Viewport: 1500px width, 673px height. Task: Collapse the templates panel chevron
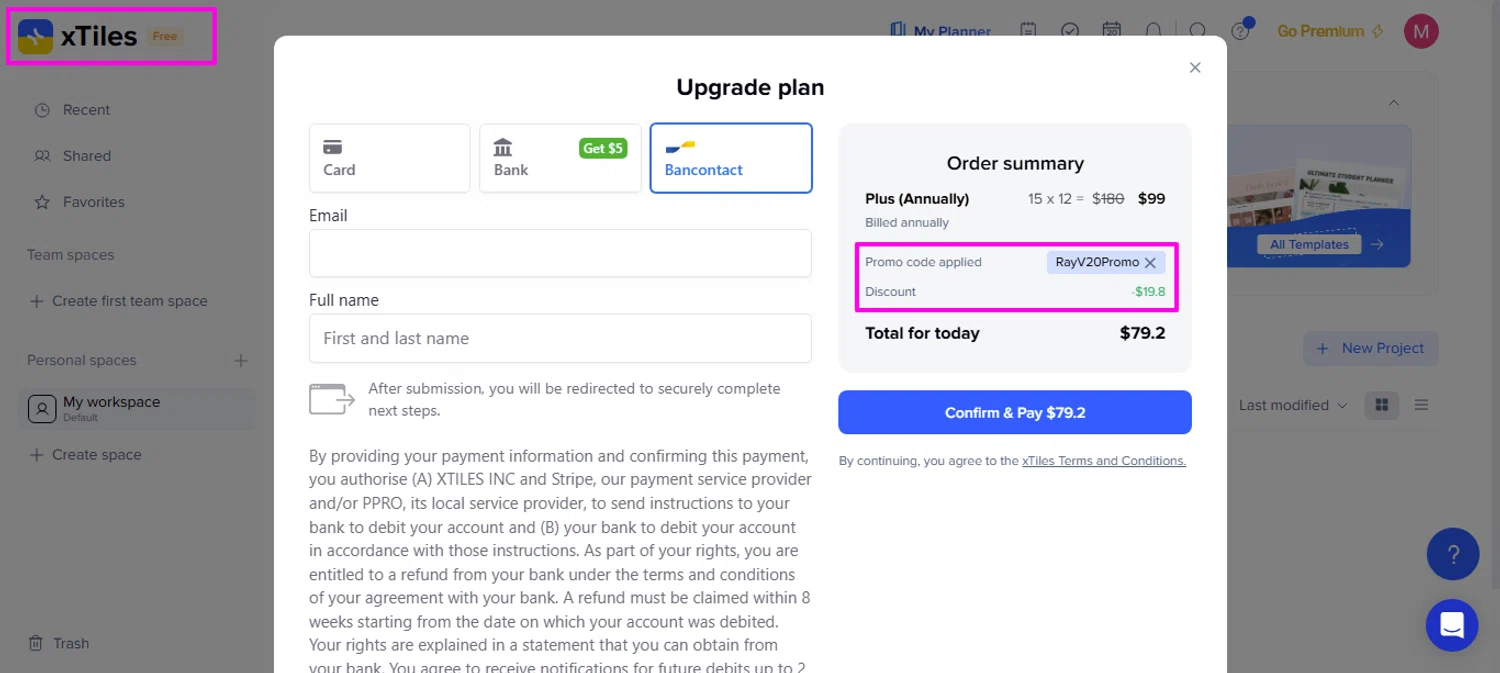click(x=1393, y=103)
